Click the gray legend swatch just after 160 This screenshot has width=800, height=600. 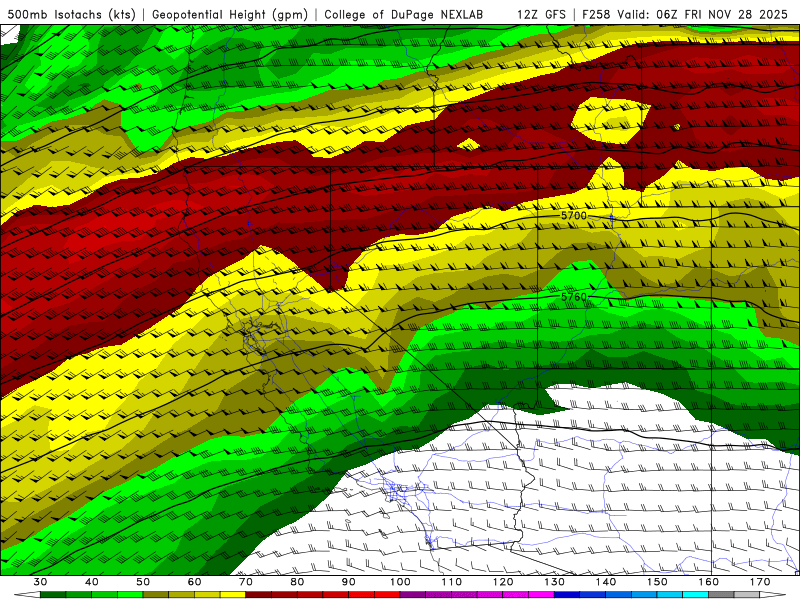(721, 595)
